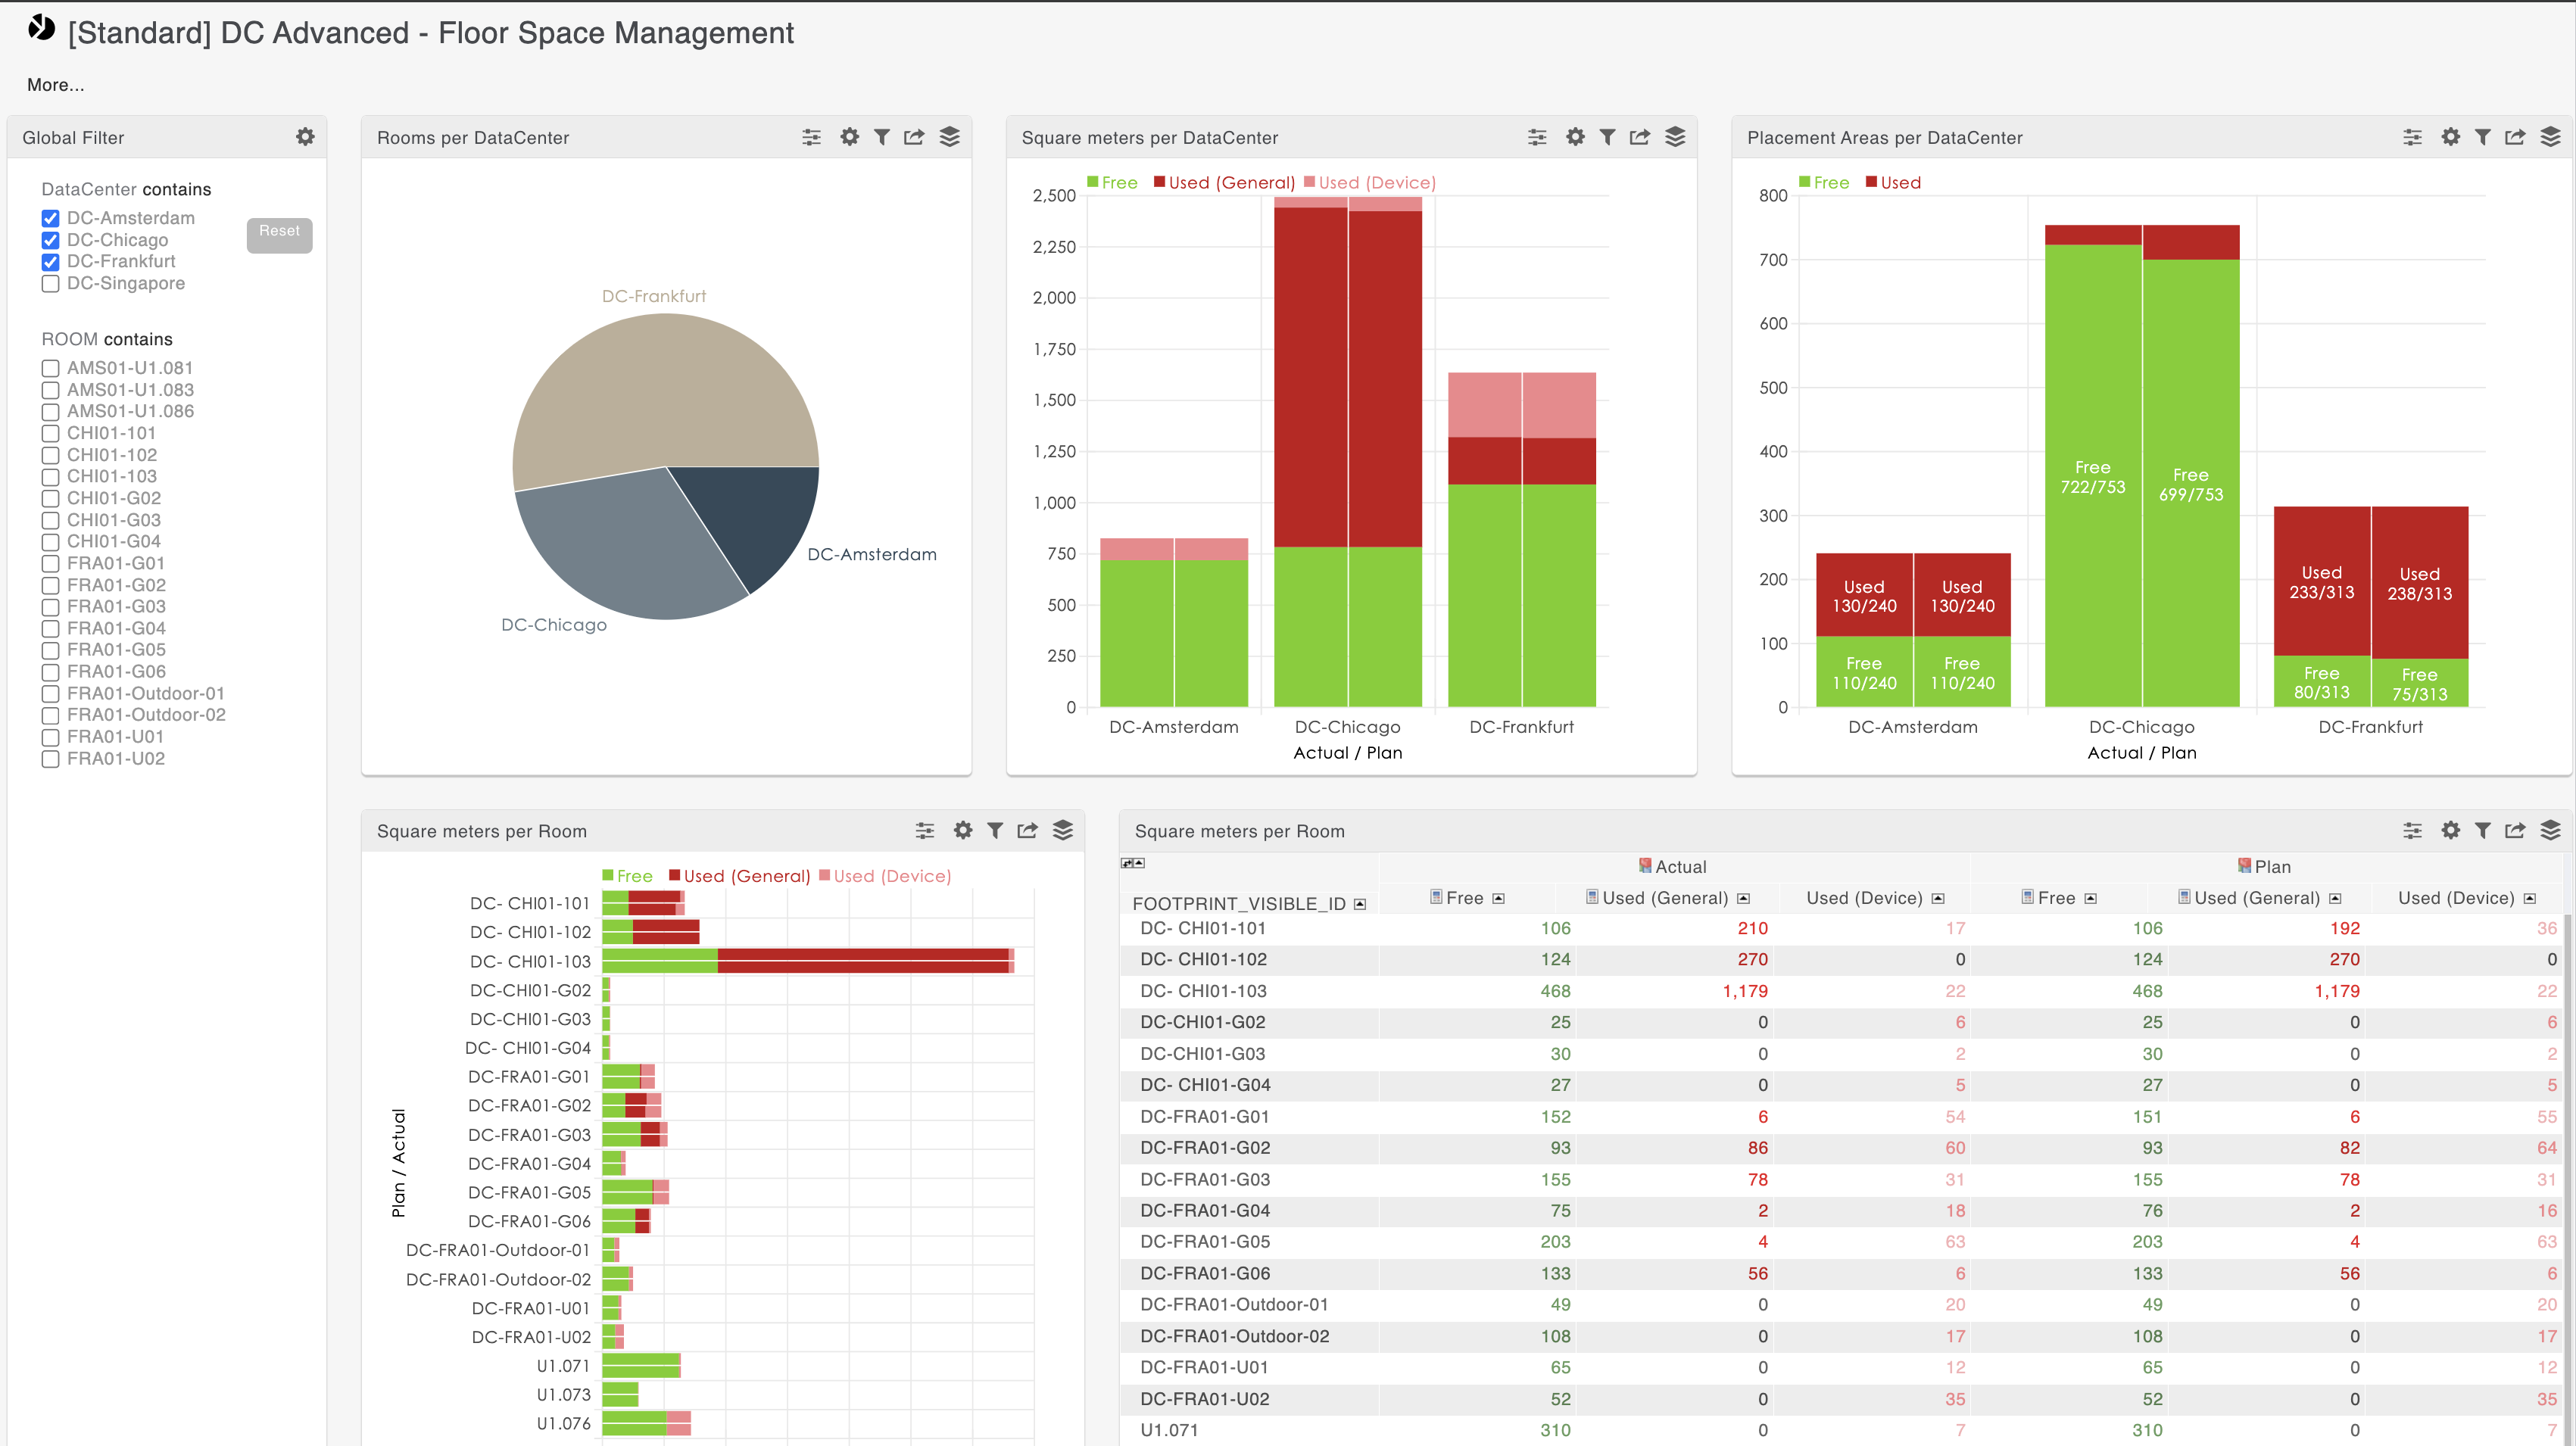Screen dimensions: 2576x1446
Task: Open sliders icon in Placement Areas per DataCenter panel
Action: 2412,137
